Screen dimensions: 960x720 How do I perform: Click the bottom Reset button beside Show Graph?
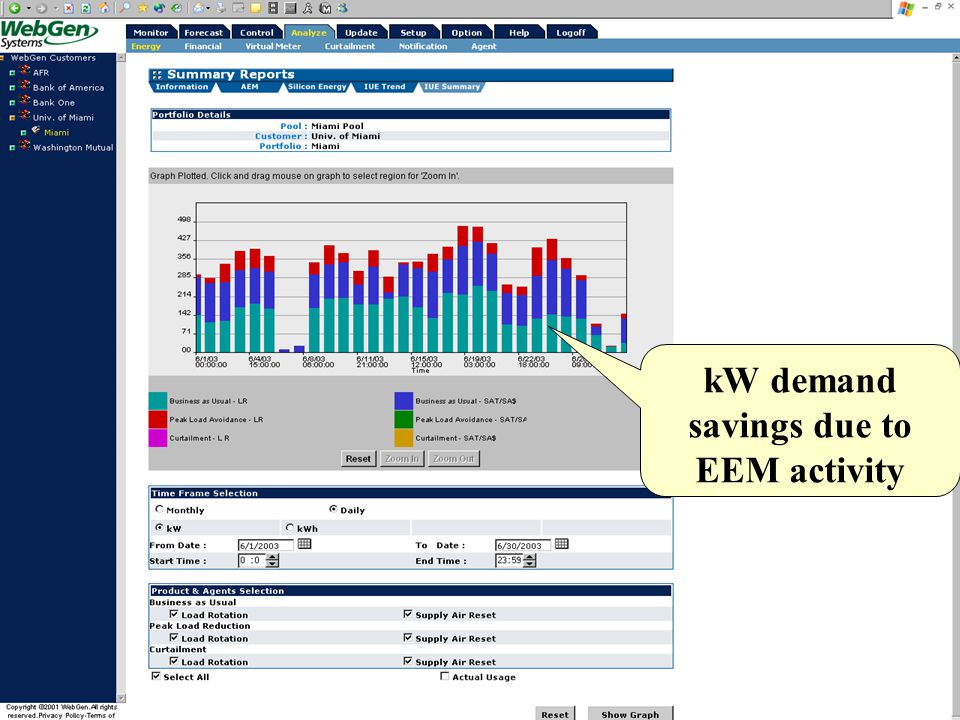click(555, 713)
